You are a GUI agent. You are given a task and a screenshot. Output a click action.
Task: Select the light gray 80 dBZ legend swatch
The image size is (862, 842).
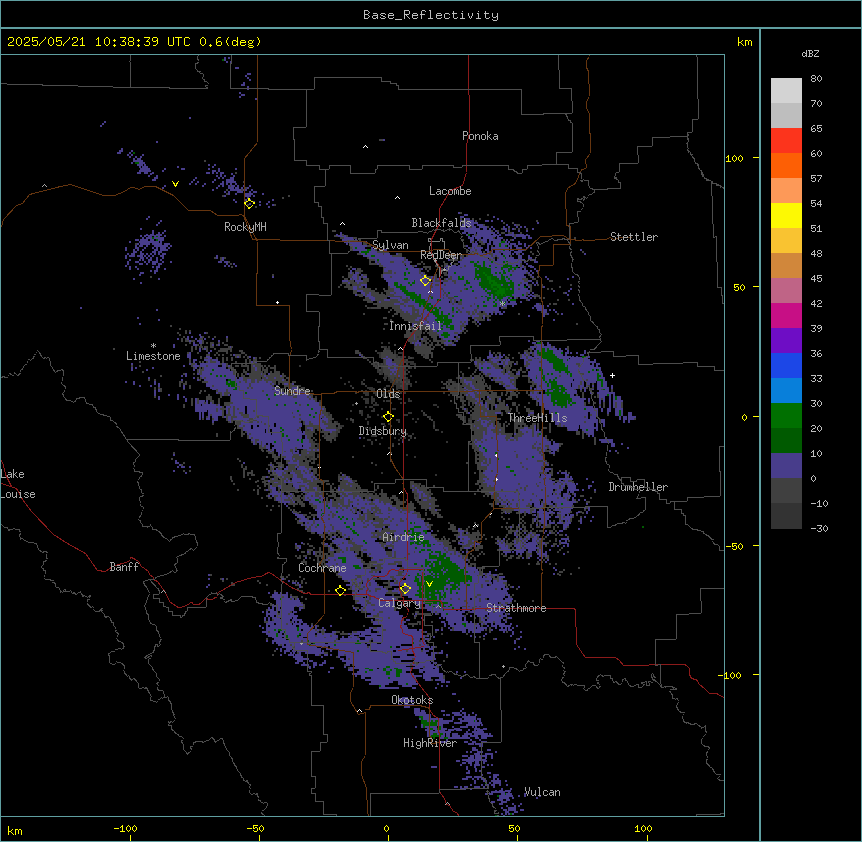[786, 91]
